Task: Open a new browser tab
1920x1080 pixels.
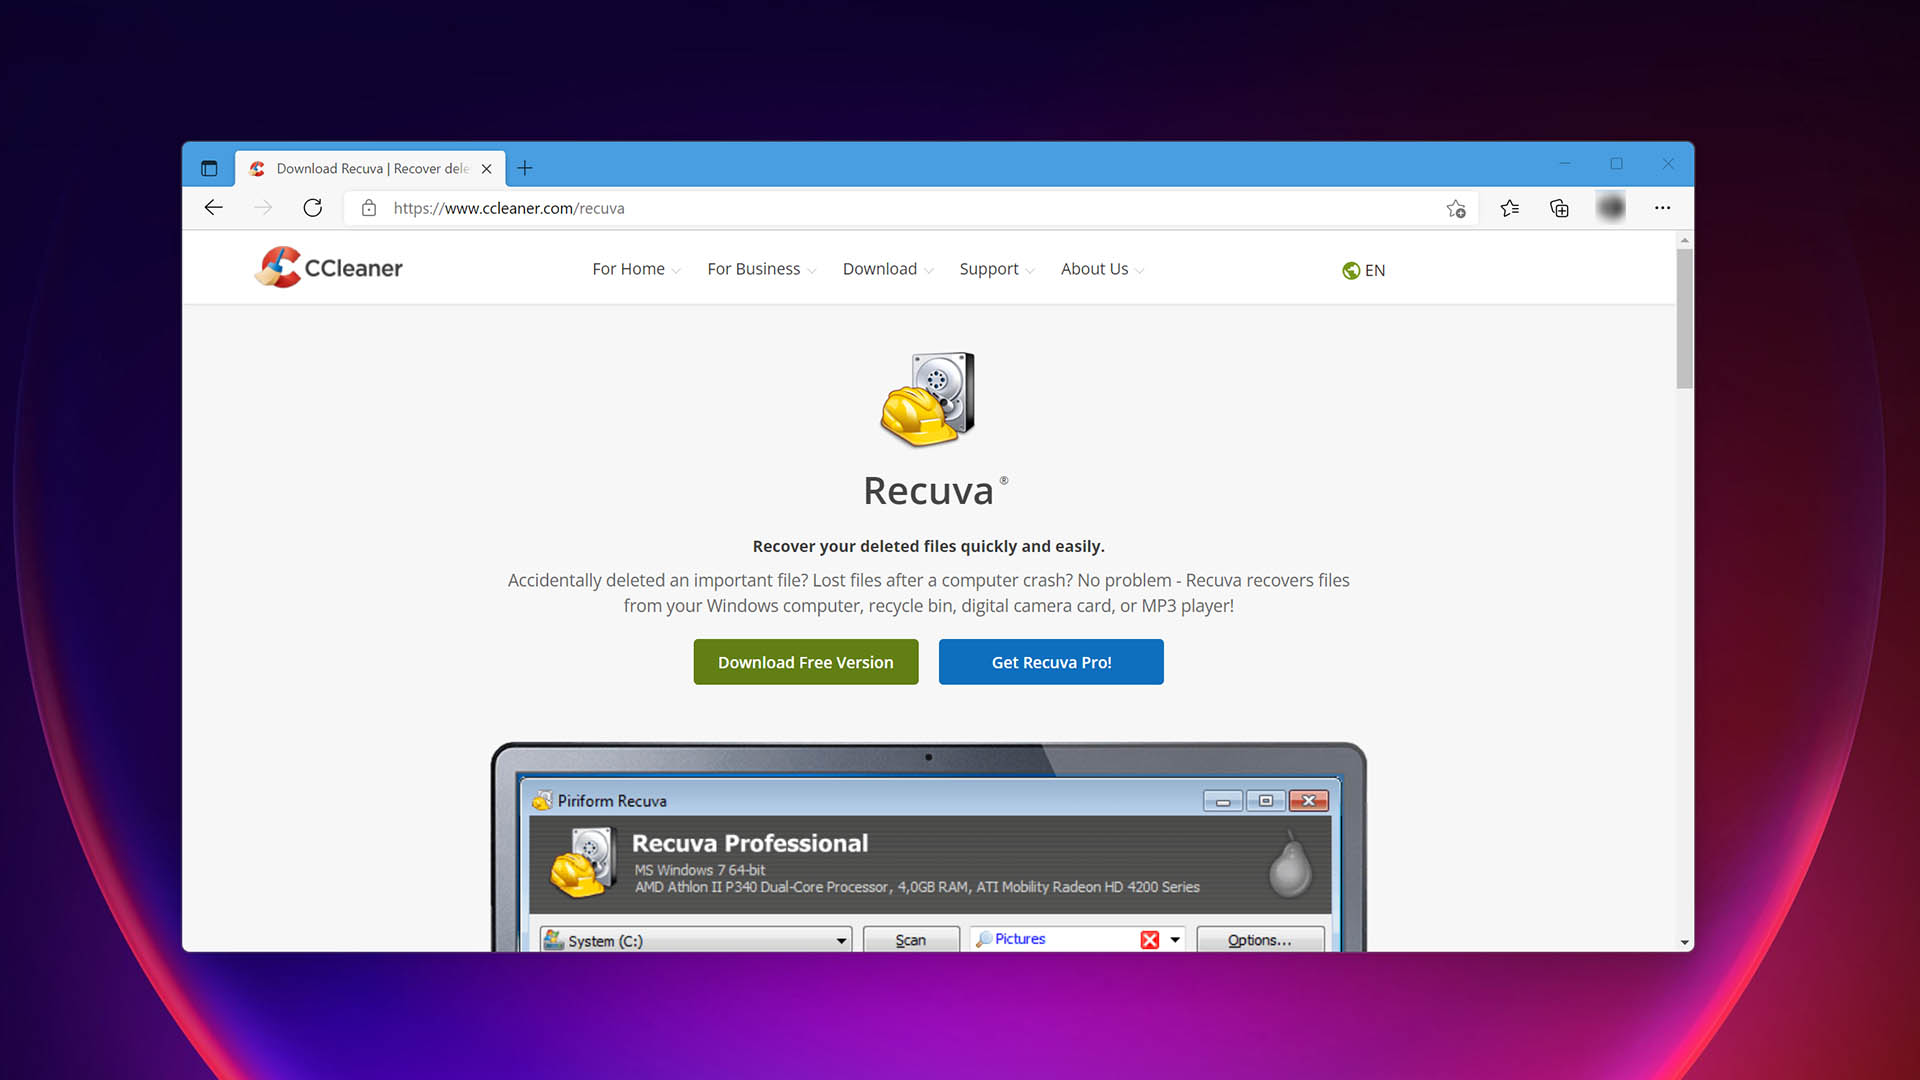Action: click(525, 168)
